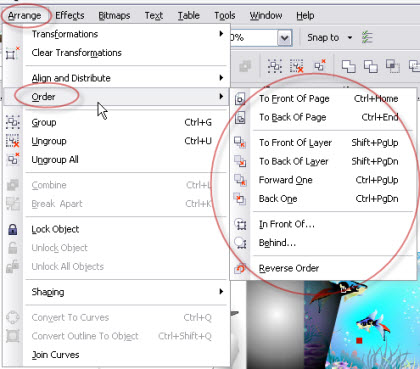The image size is (420, 369).
Task: Open the zoom level dropdown arrow
Action: 284,38
